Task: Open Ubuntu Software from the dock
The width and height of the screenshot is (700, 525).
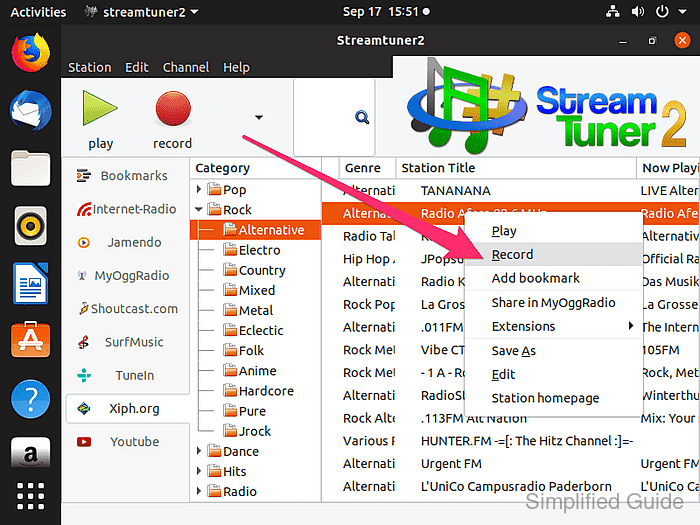Action: click(30, 339)
